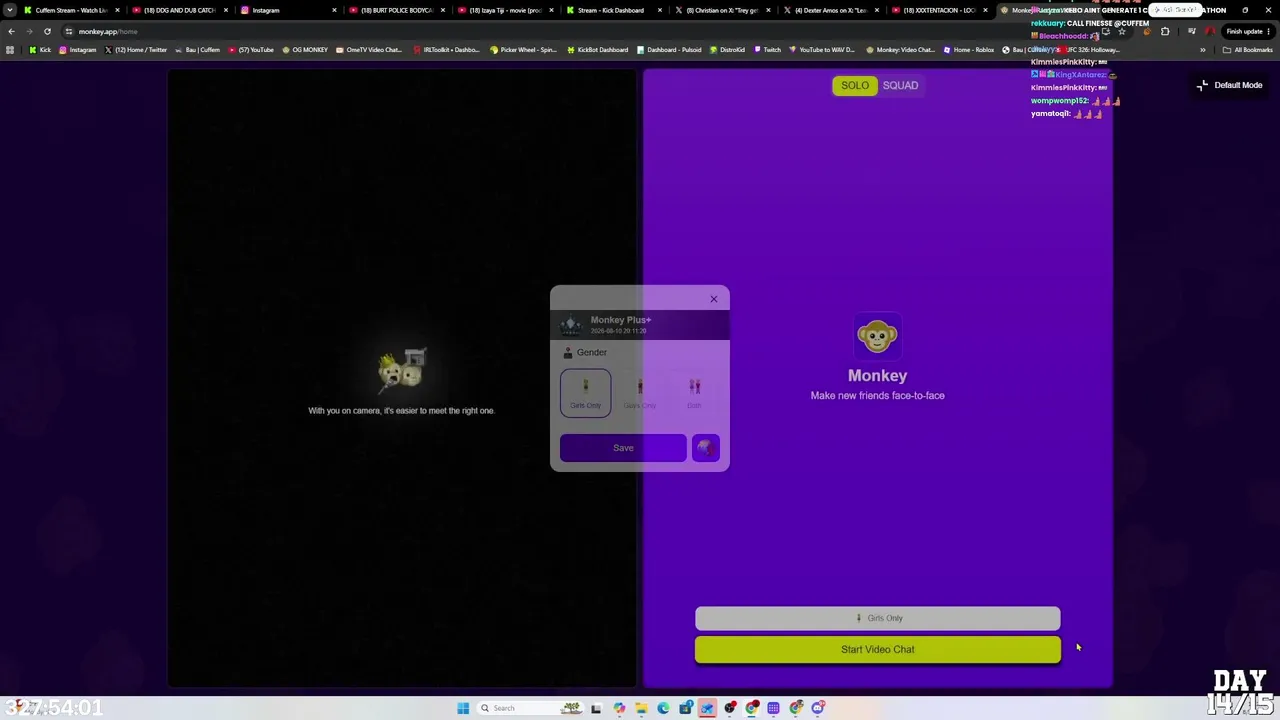Screen dimensions: 1280x720
Task: Open Copilot from the taskbar
Action: coord(619,708)
